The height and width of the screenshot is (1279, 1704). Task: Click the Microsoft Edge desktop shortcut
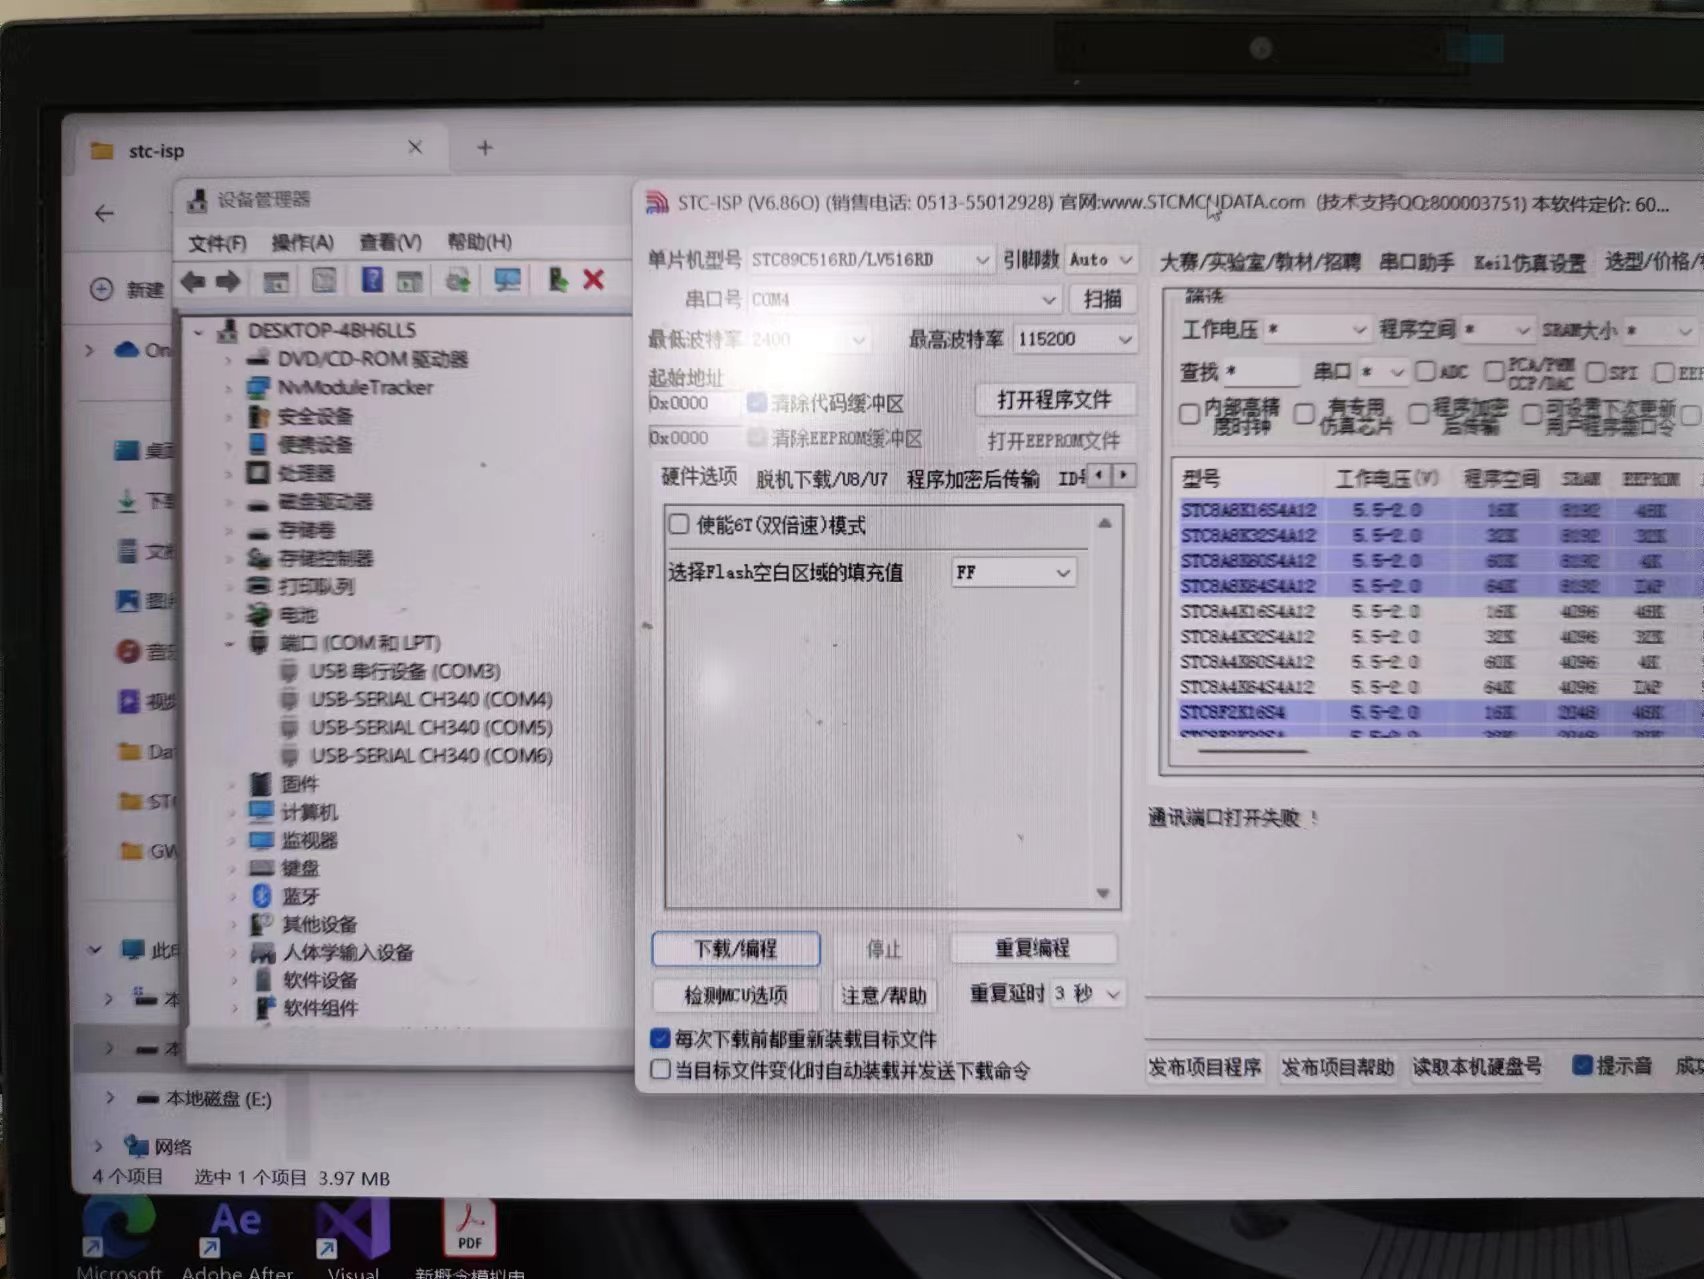click(120, 1238)
